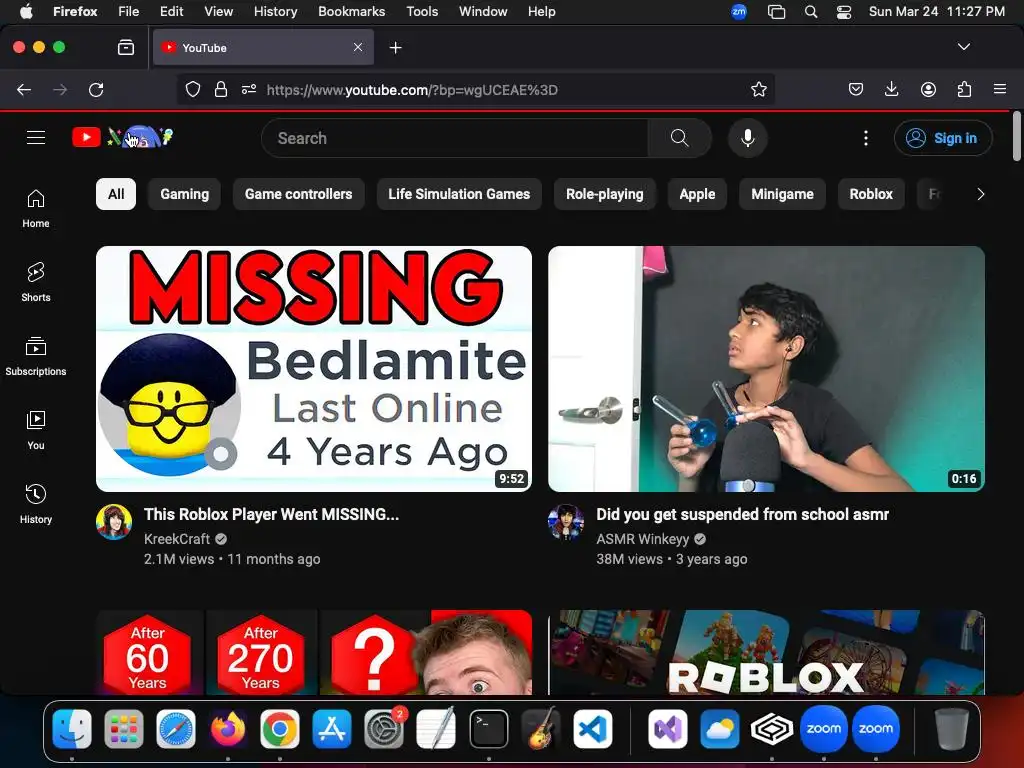Screen dimensions: 1024x768
Task: Select the Apple filter chip
Action: click(x=697, y=194)
